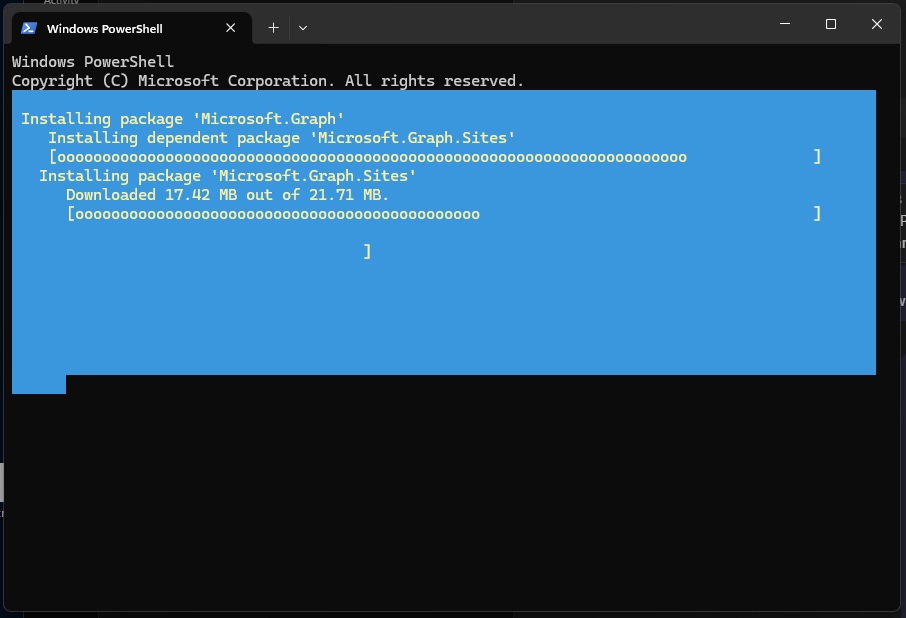Open a new tab with plus icon
The height and width of the screenshot is (618, 906).
point(273,28)
